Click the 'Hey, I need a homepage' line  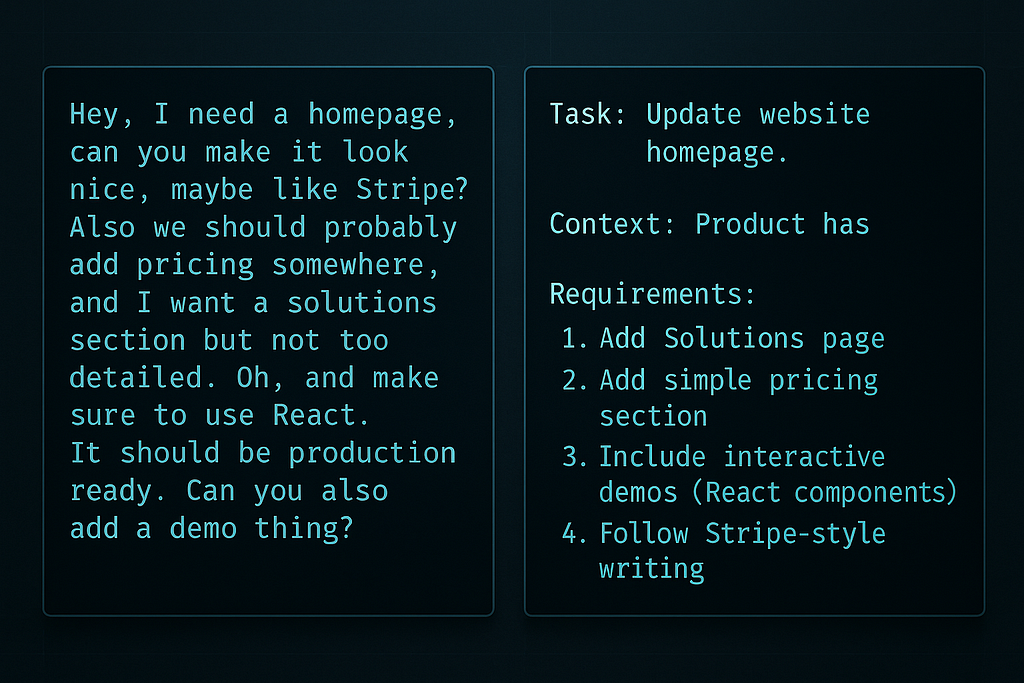tap(263, 115)
